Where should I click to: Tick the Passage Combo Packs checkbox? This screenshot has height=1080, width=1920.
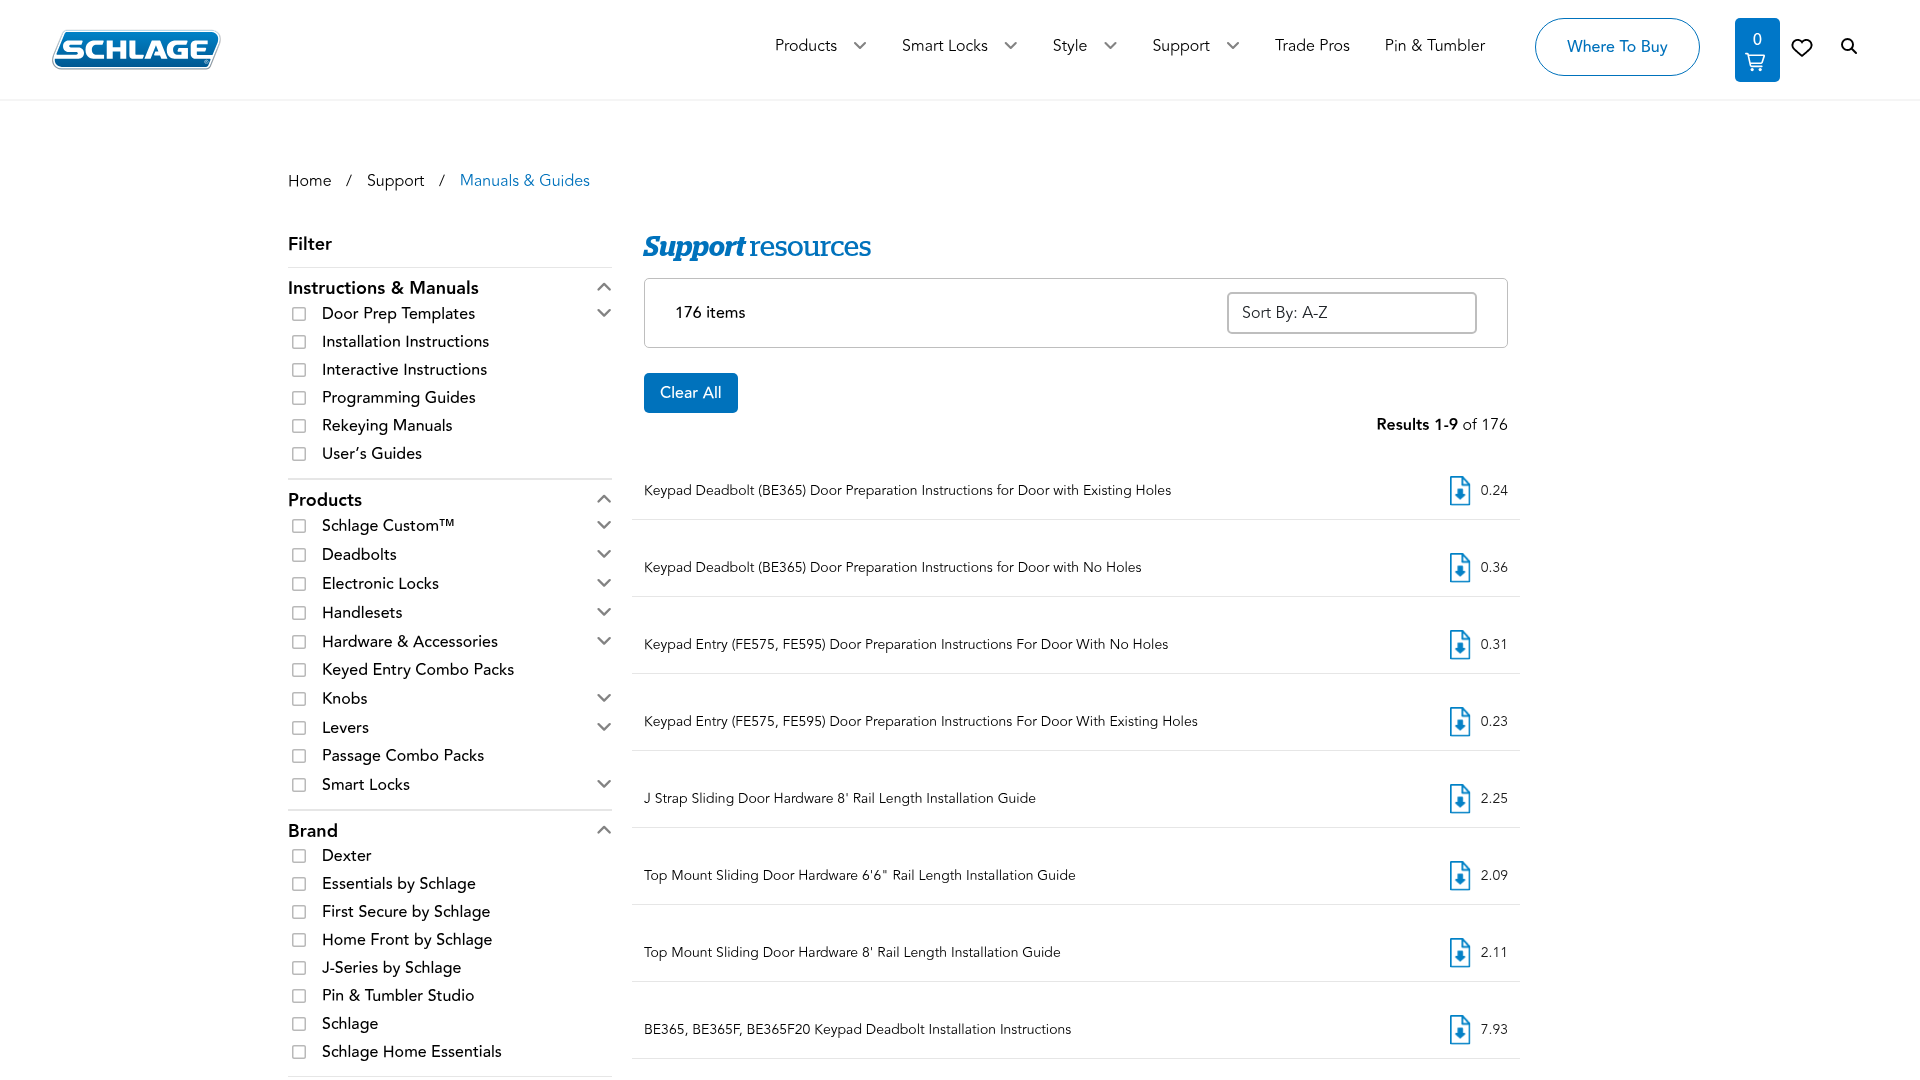point(299,756)
